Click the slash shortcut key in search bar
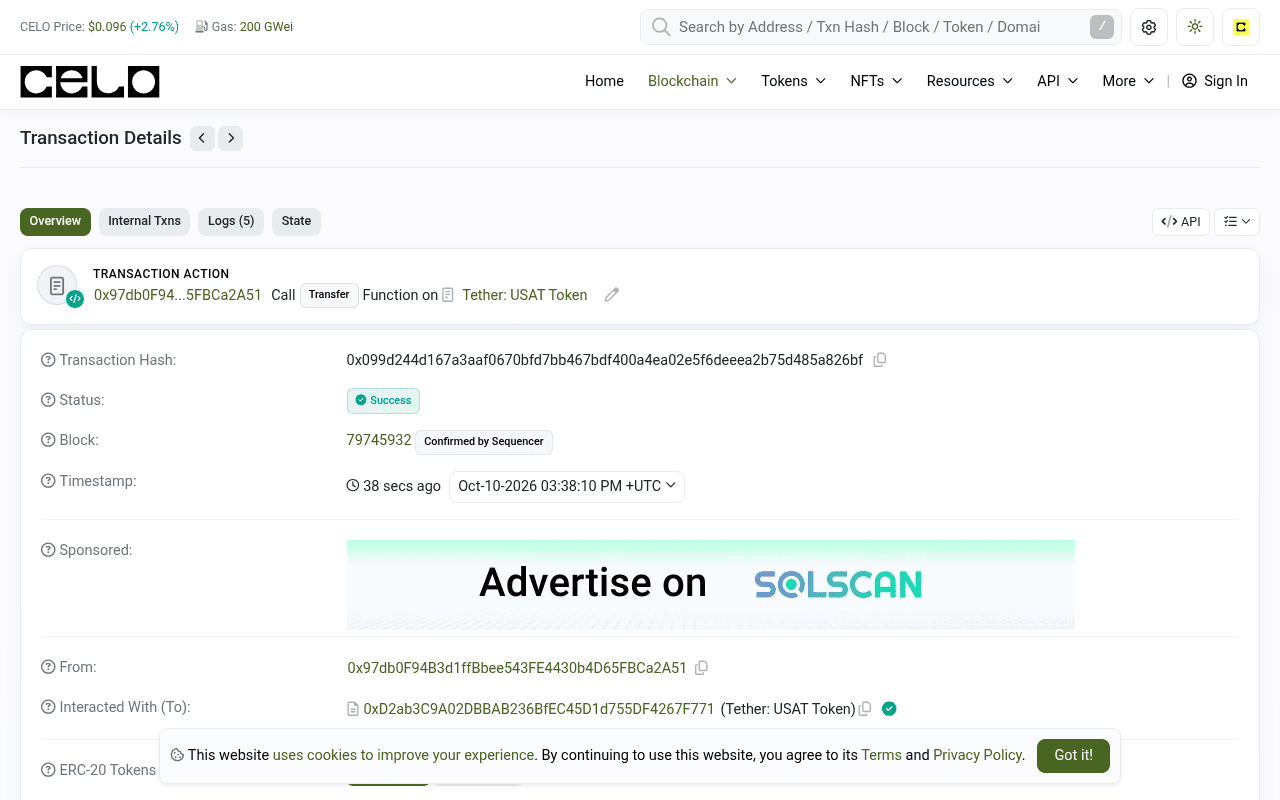 click(x=1101, y=27)
